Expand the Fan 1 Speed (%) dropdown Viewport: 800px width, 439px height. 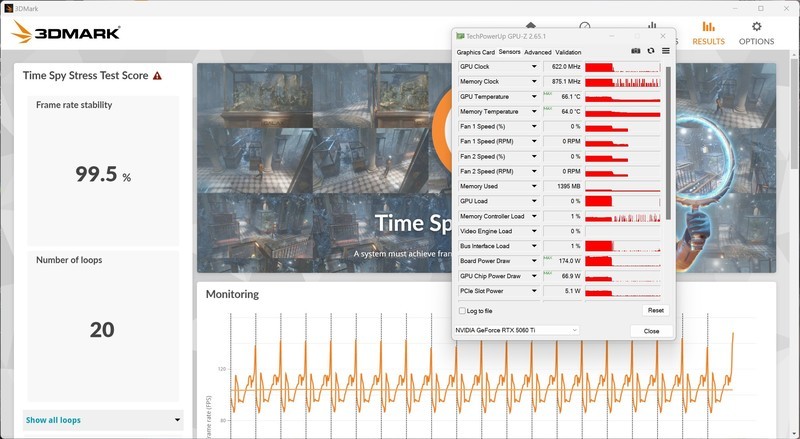(534, 127)
